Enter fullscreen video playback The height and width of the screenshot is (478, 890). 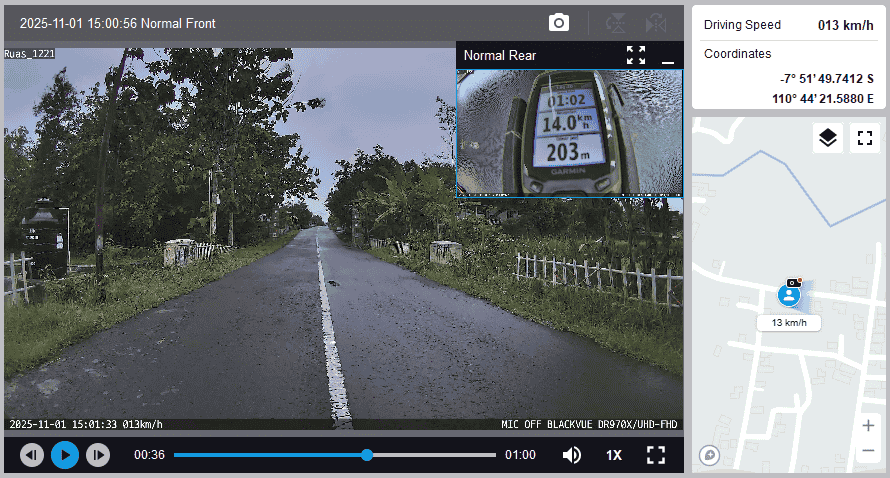656,455
